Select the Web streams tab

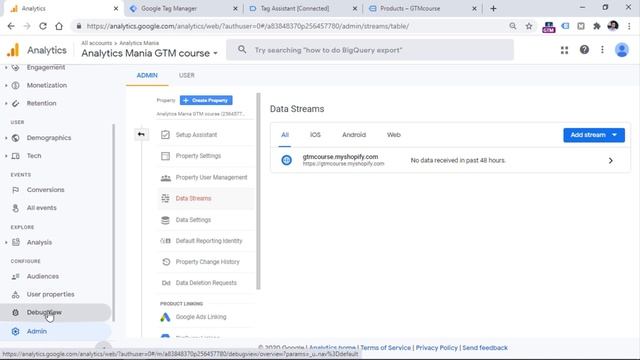(x=393, y=135)
